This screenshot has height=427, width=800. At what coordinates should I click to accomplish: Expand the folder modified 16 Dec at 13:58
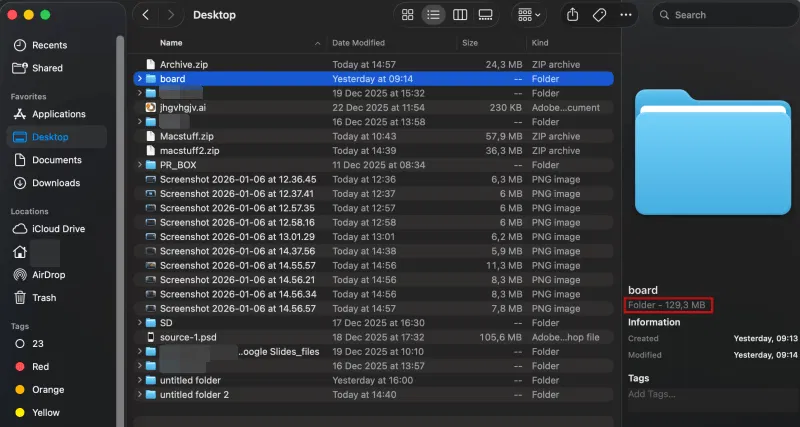(x=139, y=121)
